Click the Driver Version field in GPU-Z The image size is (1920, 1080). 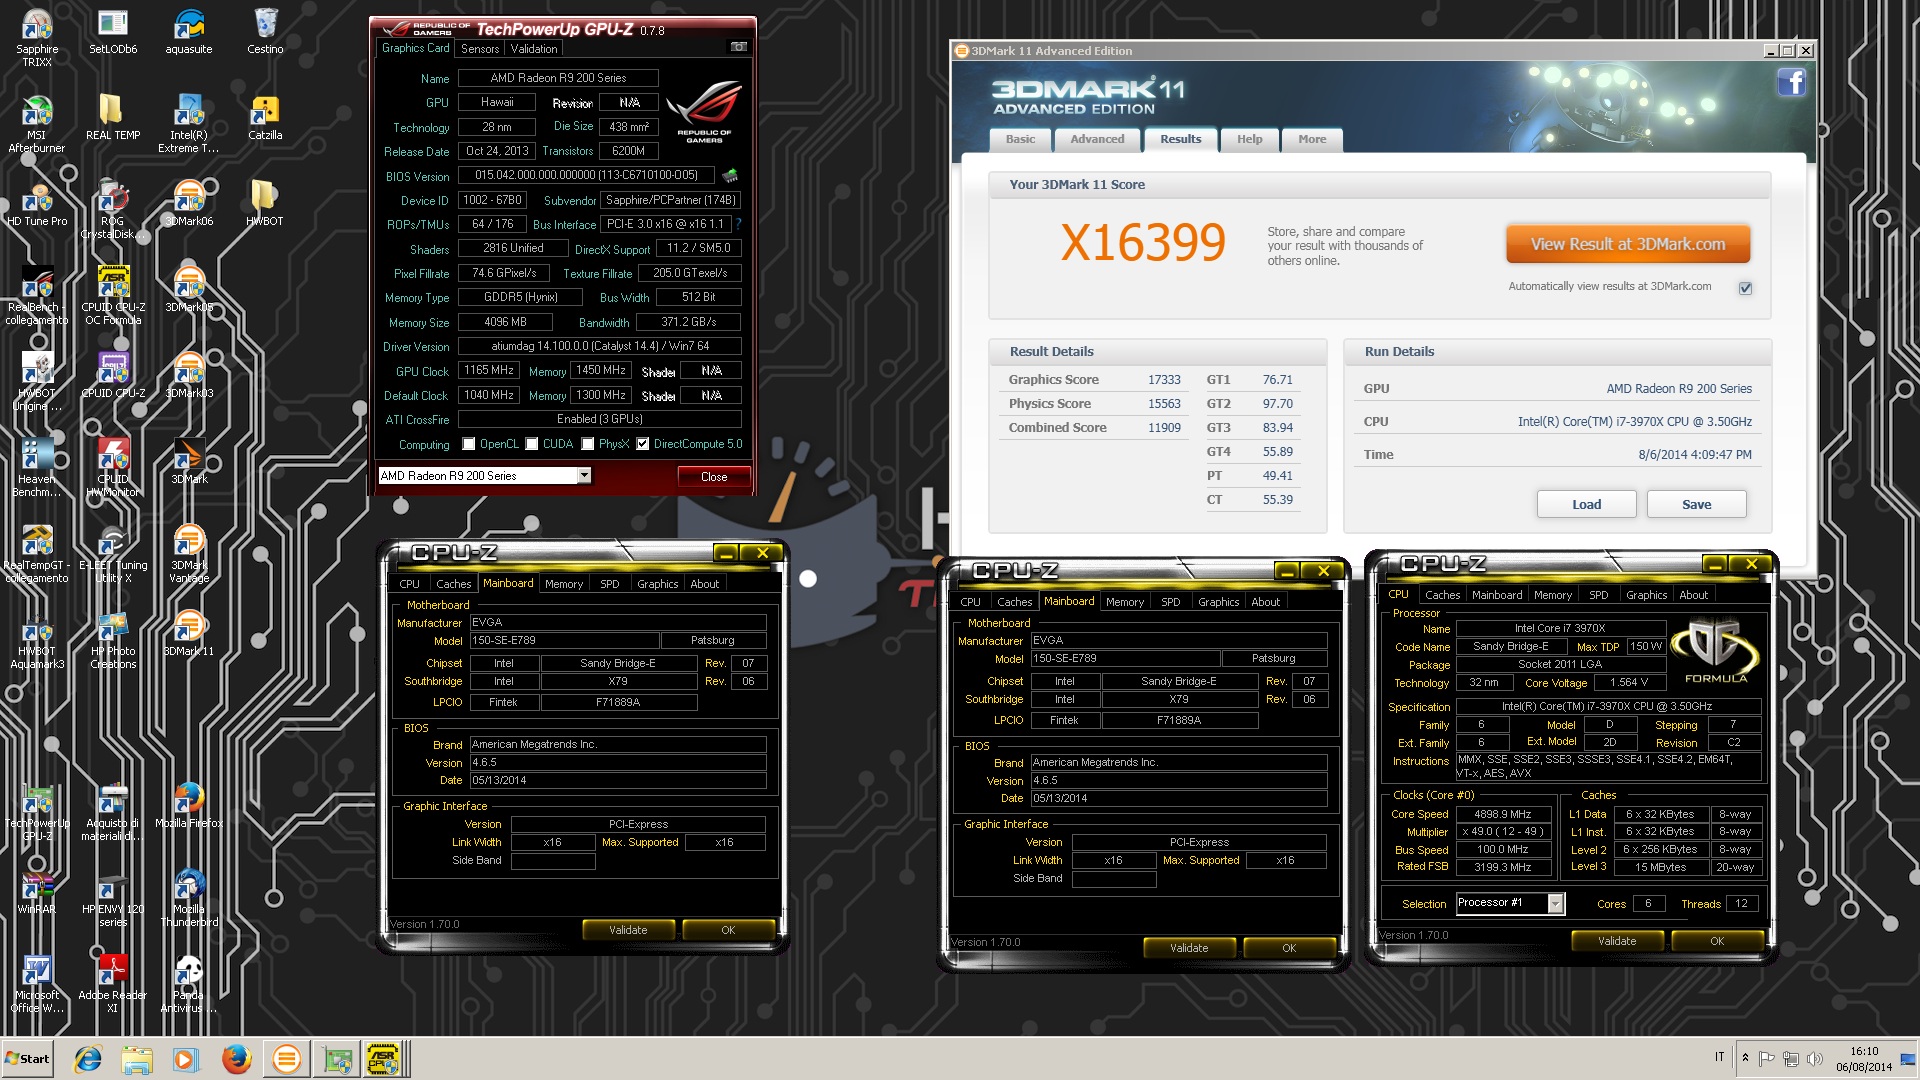[600, 346]
